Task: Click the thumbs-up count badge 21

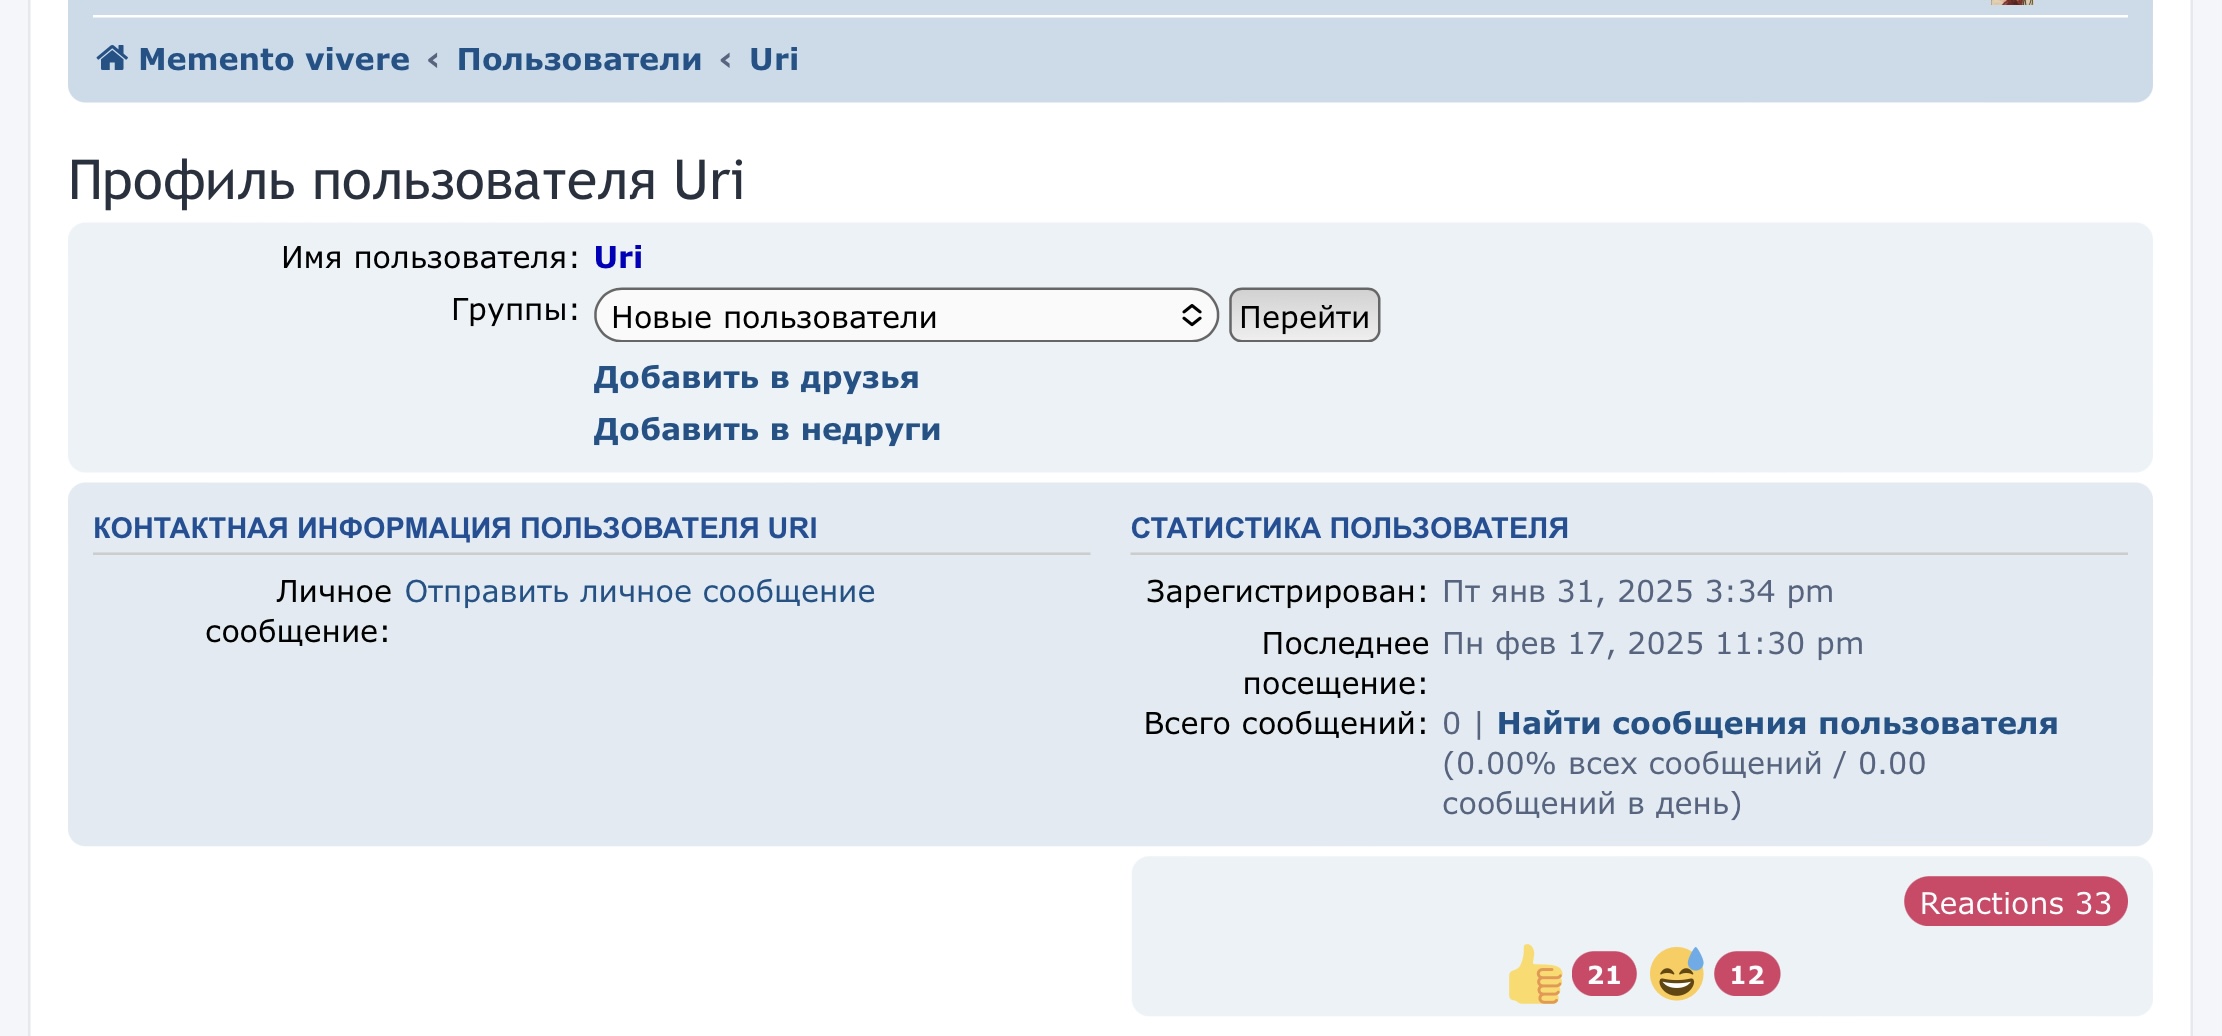Action: [x=1603, y=975]
